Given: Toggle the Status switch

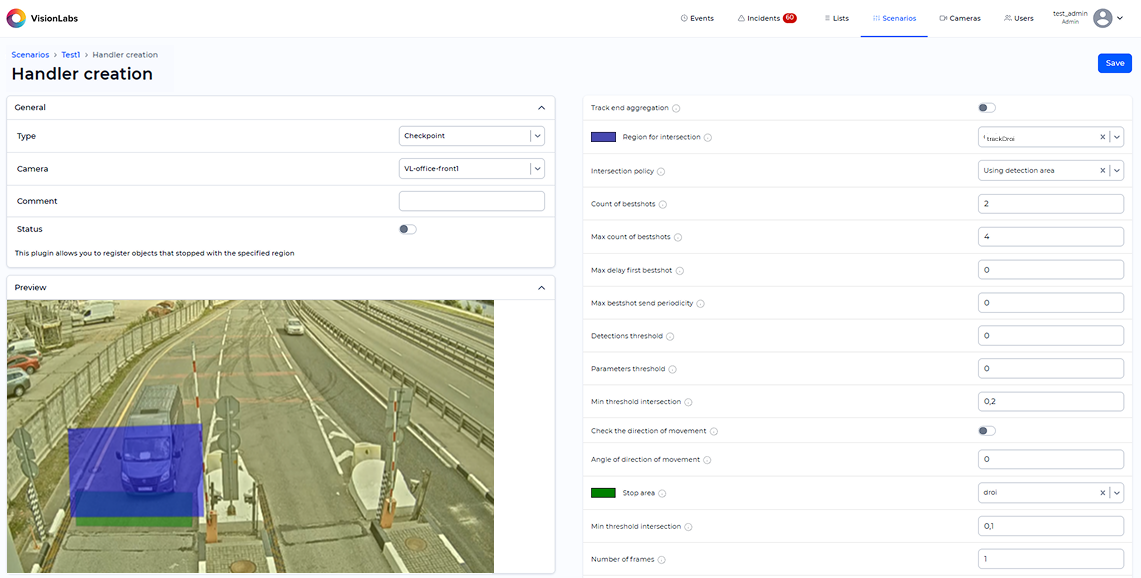Looking at the screenshot, I should coord(407,229).
